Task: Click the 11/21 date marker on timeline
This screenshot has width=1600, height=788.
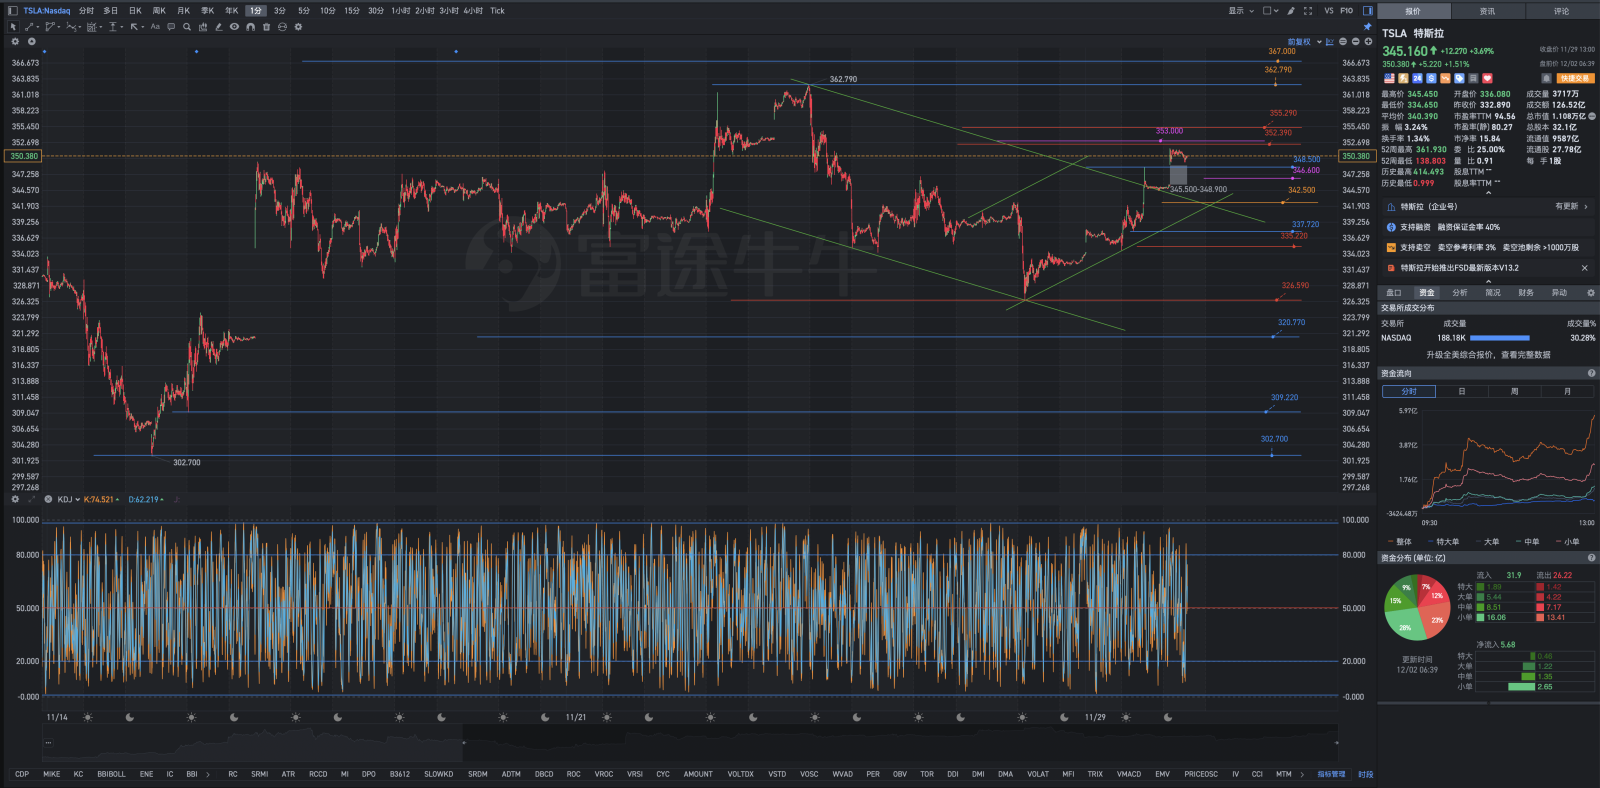Action: coord(576,717)
